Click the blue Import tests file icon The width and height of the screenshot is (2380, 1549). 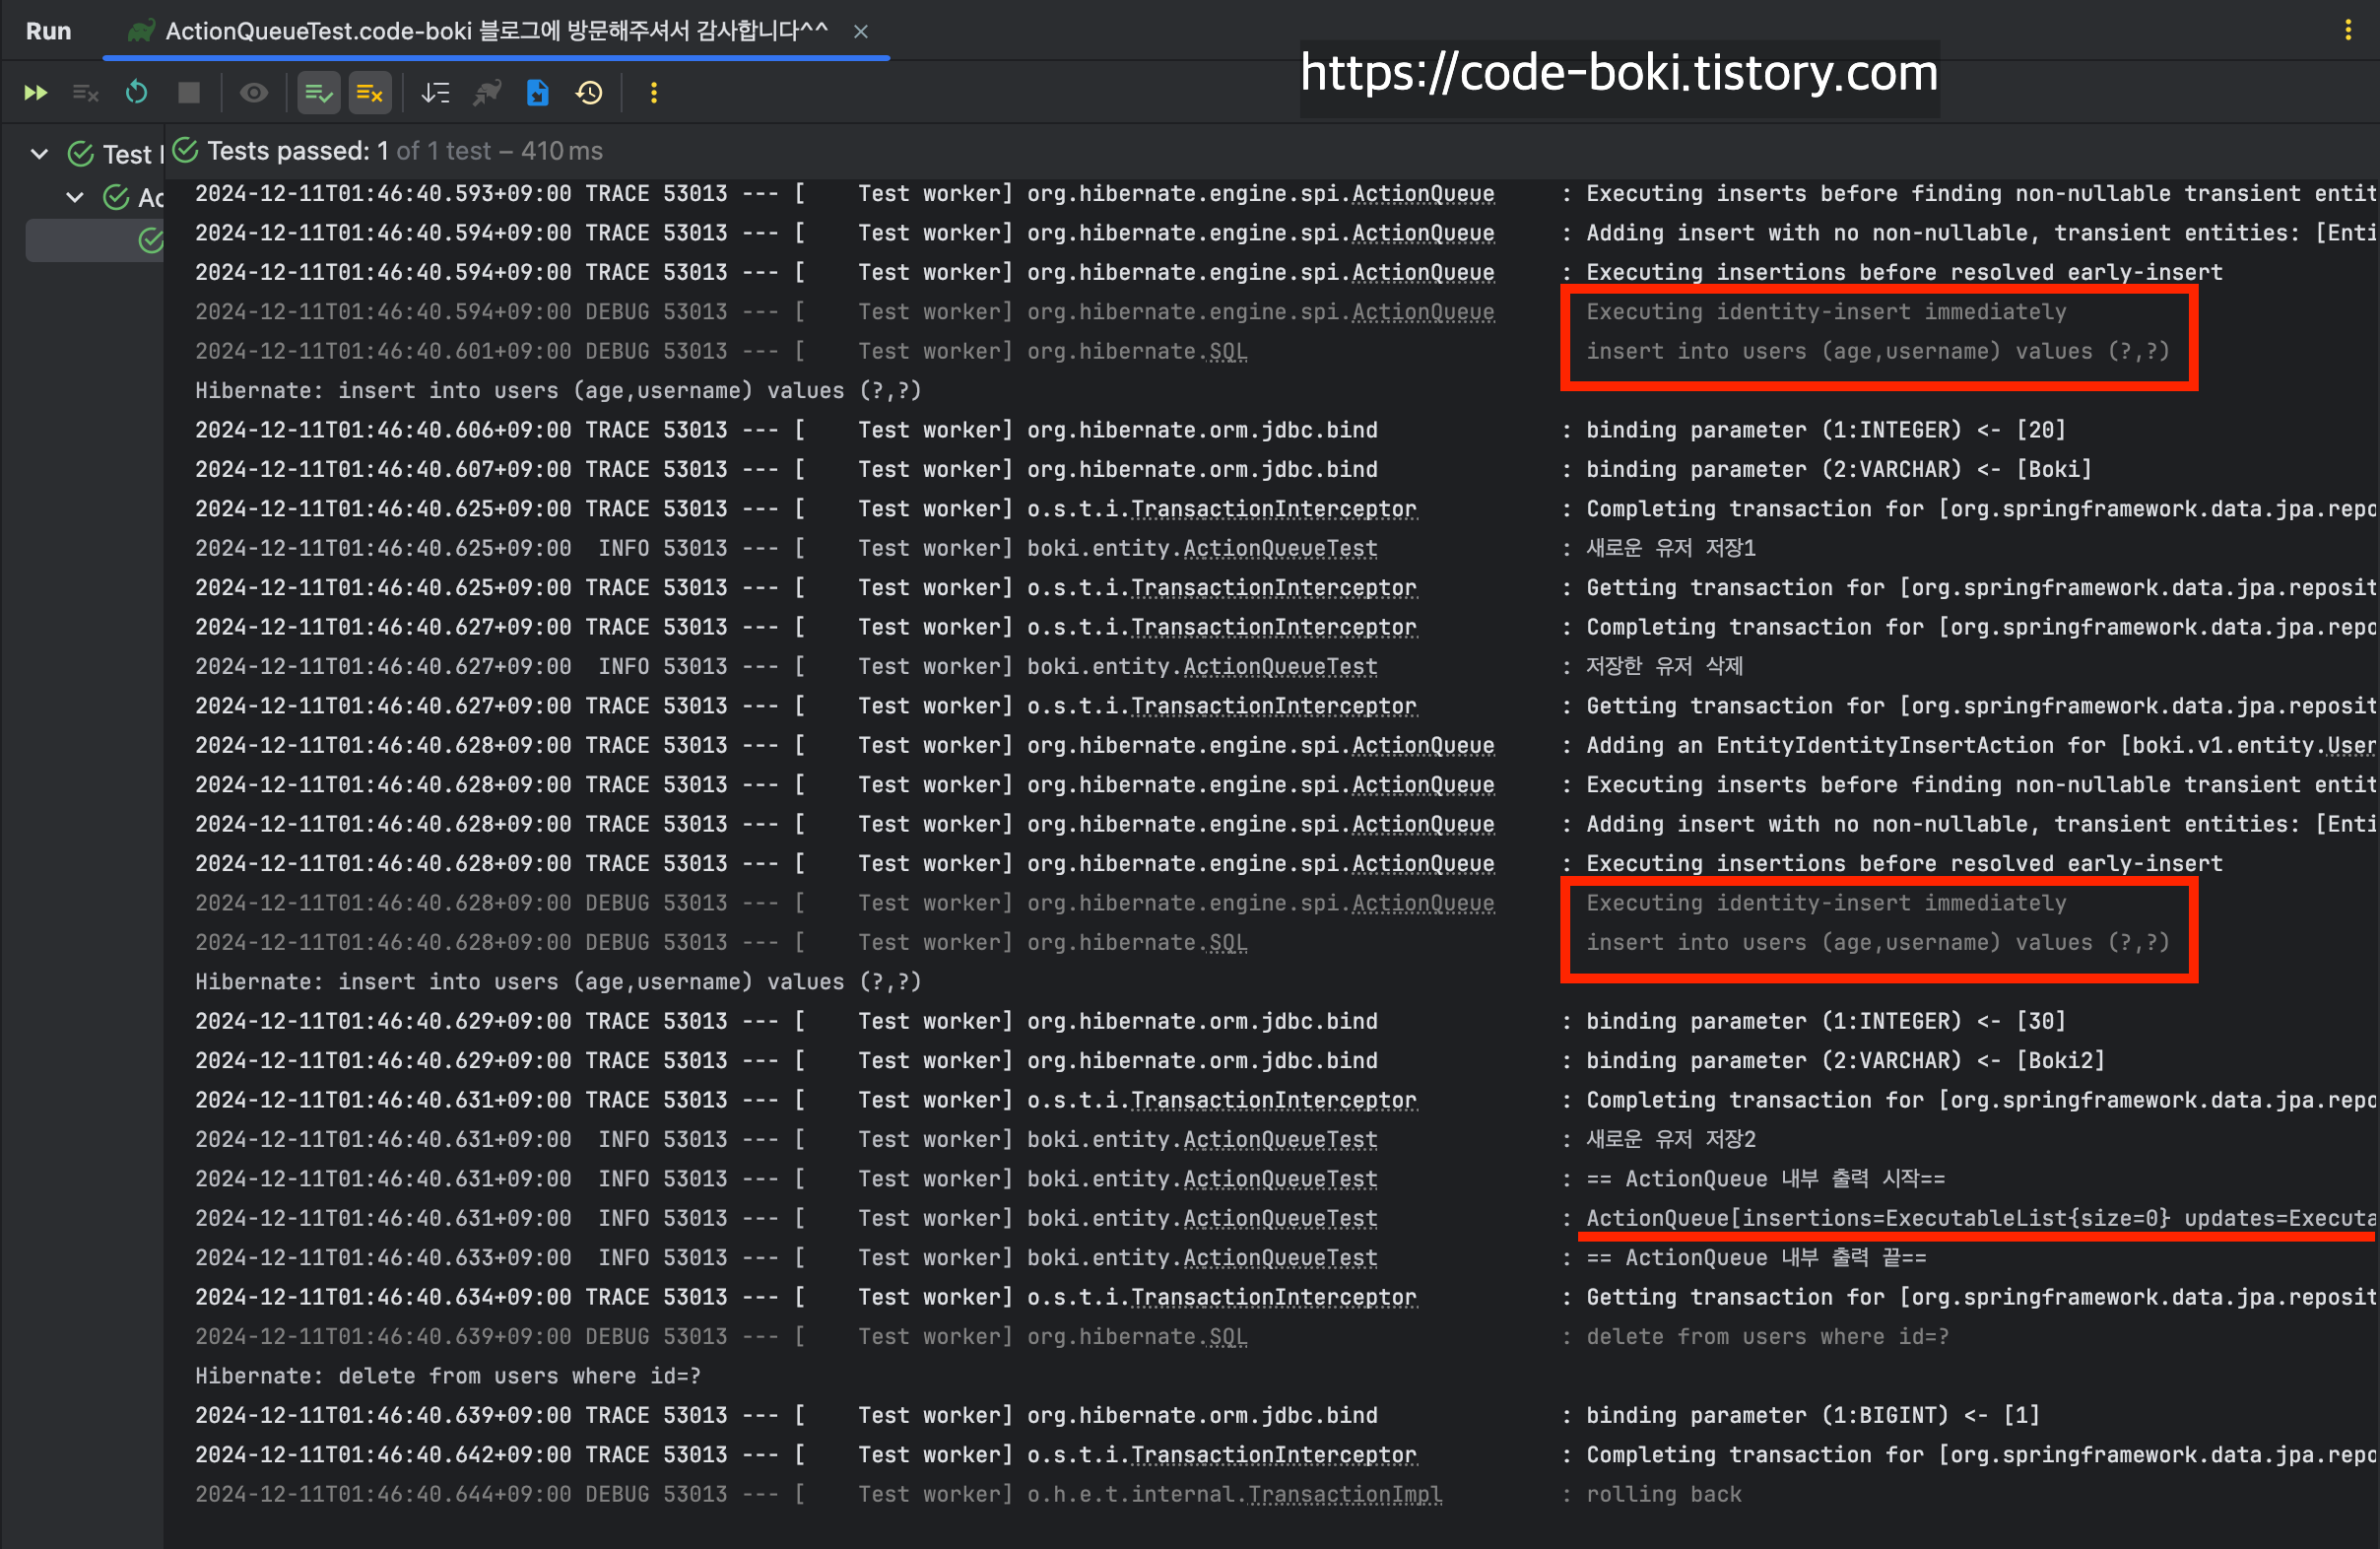click(538, 93)
